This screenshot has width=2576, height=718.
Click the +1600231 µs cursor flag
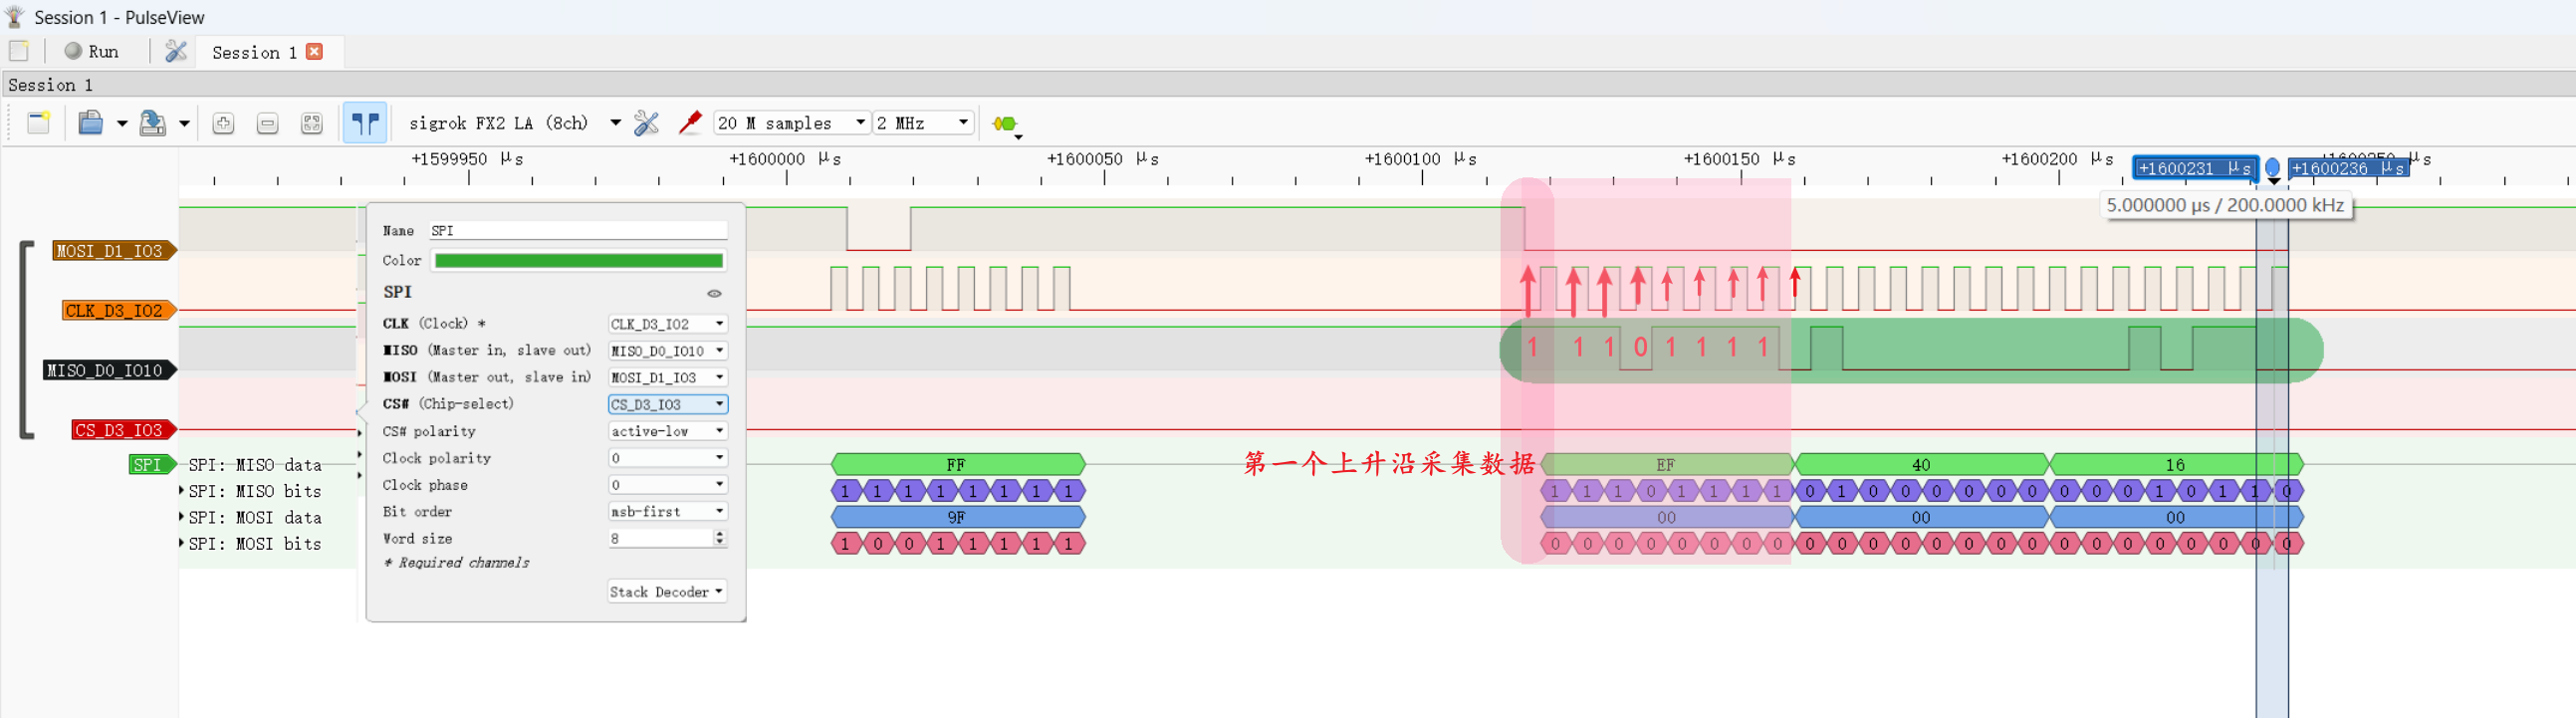[2195, 168]
